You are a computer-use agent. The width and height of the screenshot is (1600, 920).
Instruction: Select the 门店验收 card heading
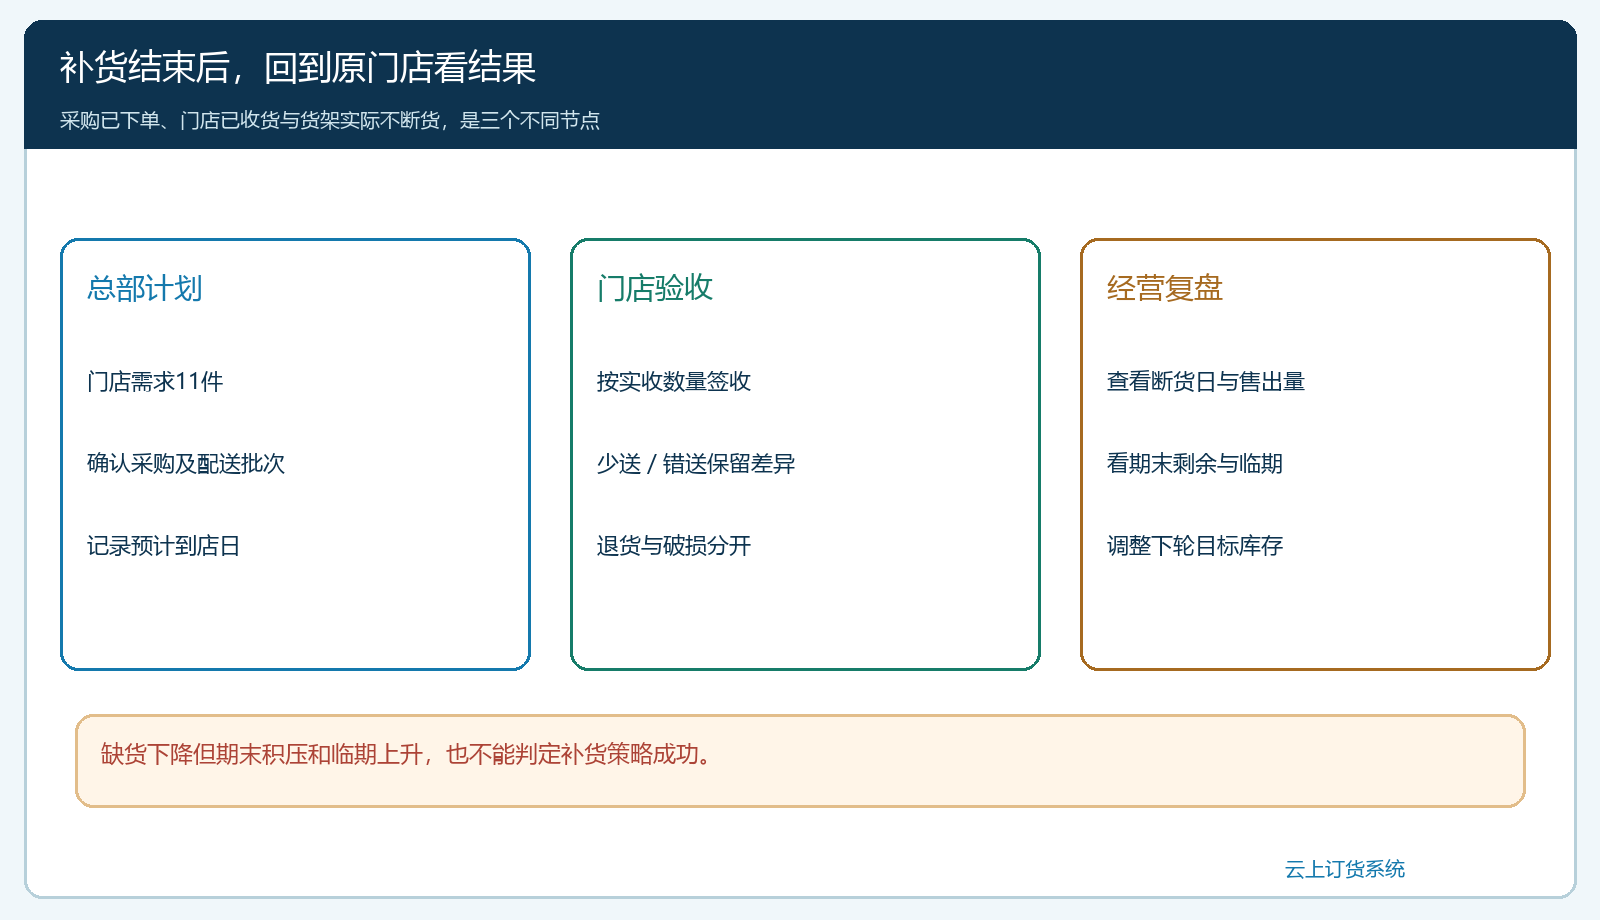655,288
